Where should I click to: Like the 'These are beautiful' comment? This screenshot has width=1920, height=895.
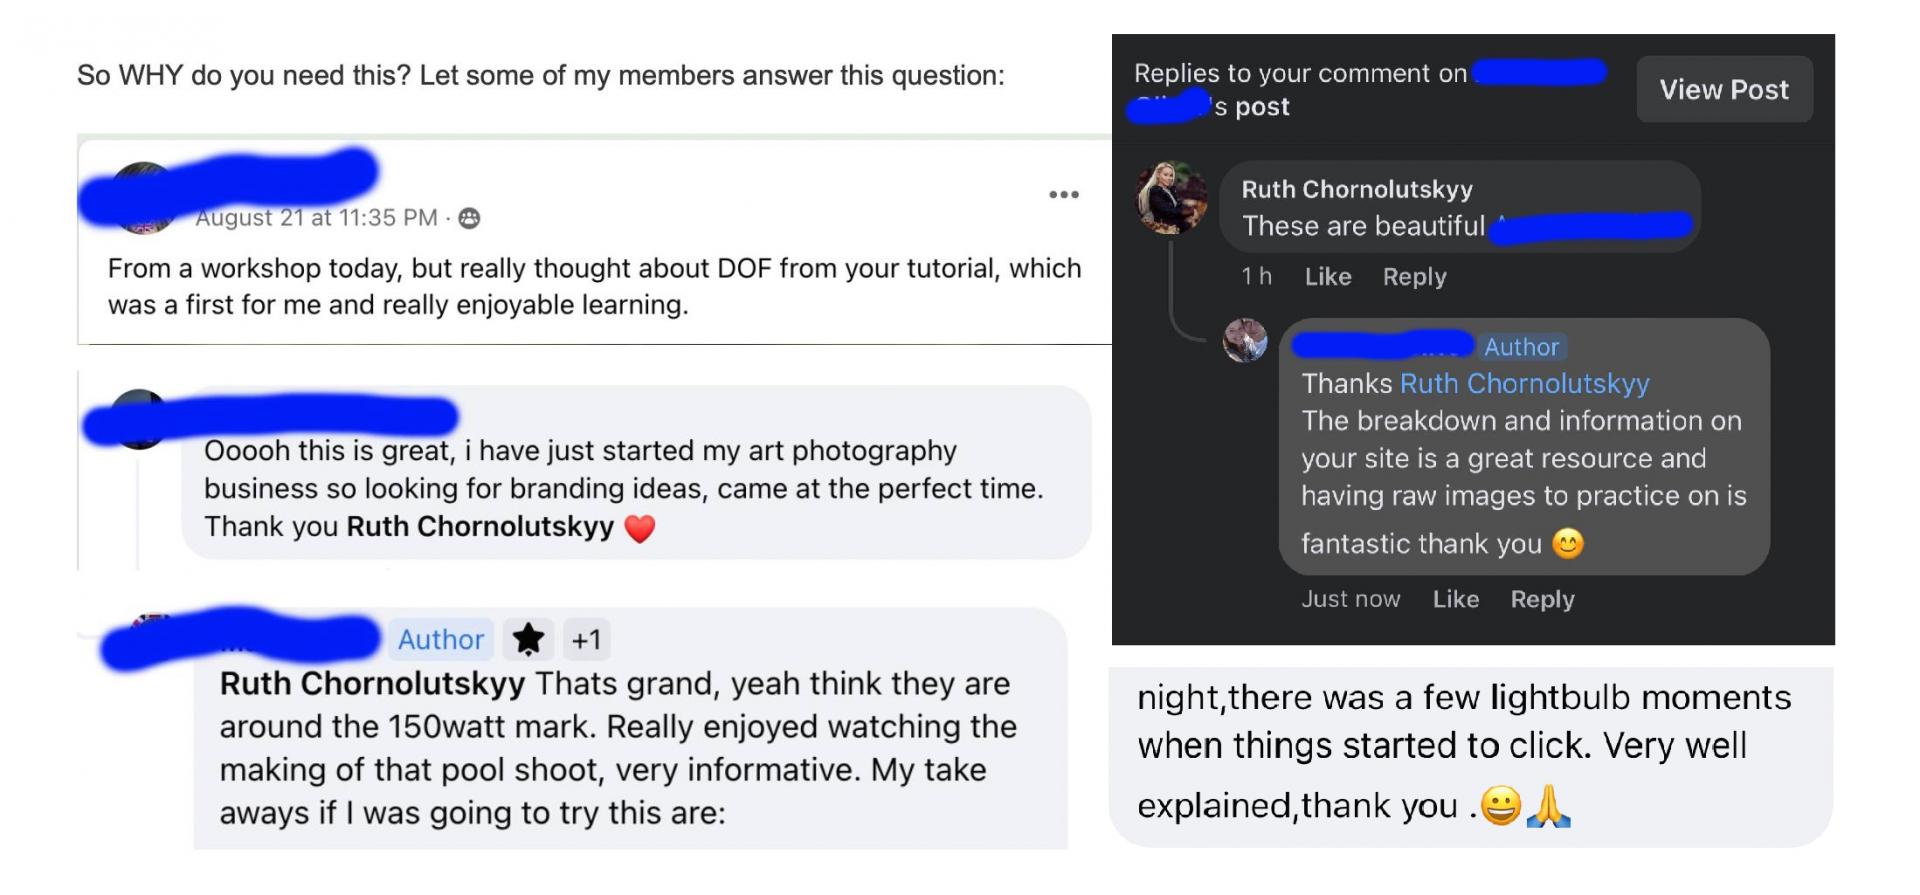click(x=1327, y=277)
